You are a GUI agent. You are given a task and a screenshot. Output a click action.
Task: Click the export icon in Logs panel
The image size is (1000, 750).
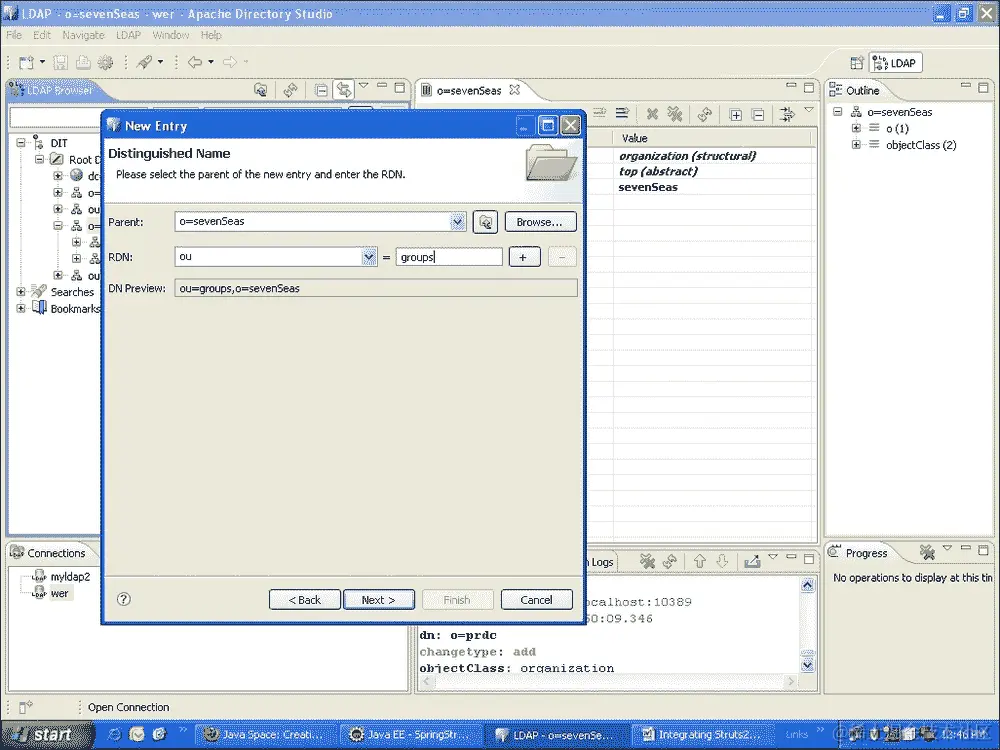click(x=753, y=561)
